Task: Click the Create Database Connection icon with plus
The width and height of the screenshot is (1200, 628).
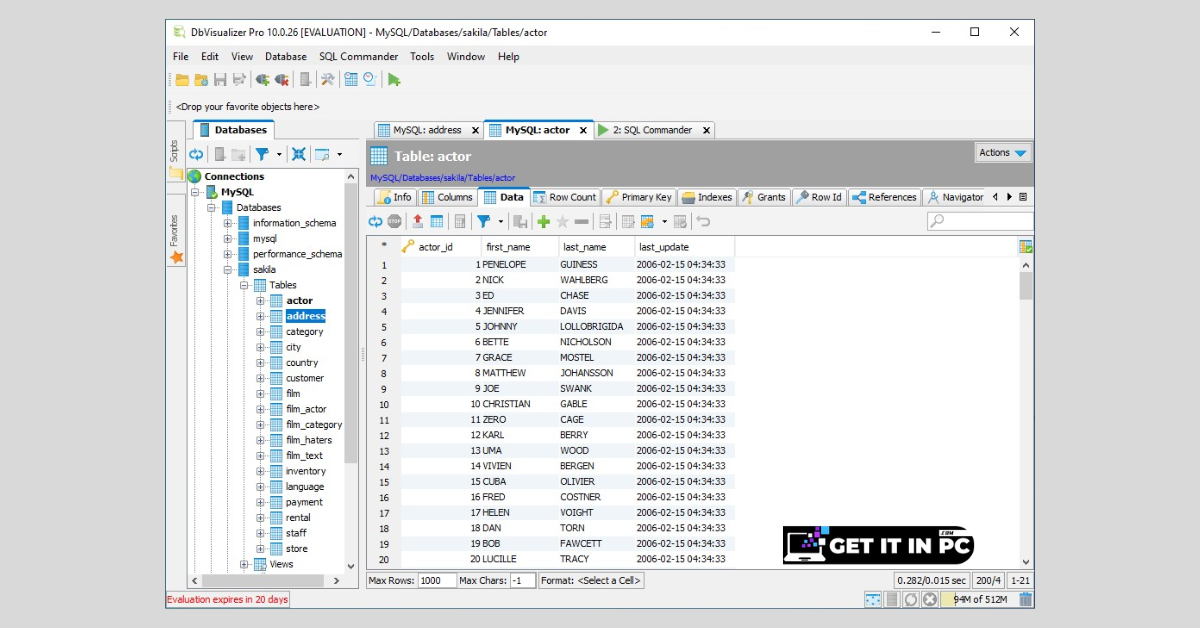Action: [x=262, y=80]
